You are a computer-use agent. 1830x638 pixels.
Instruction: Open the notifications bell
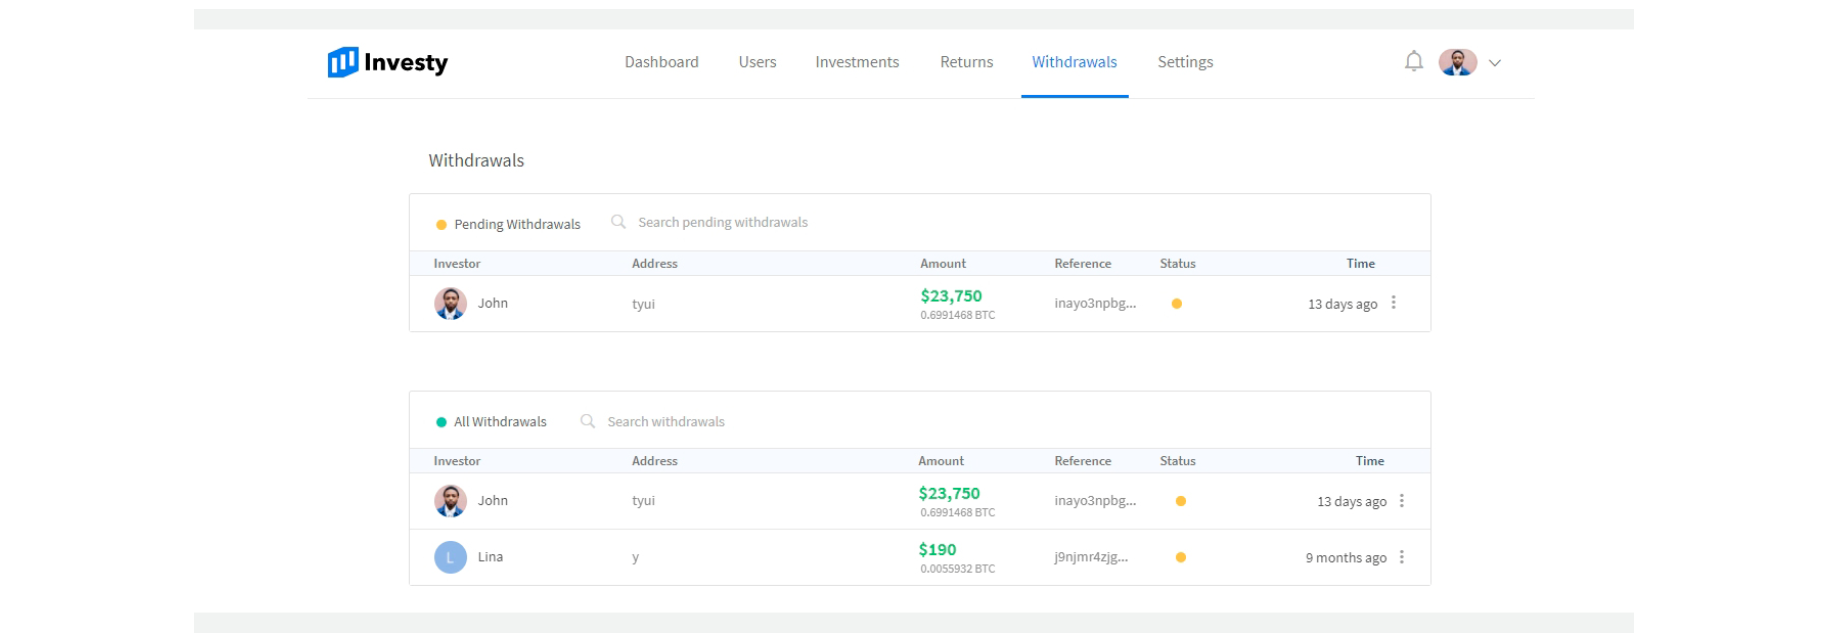pyautogui.click(x=1413, y=62)
